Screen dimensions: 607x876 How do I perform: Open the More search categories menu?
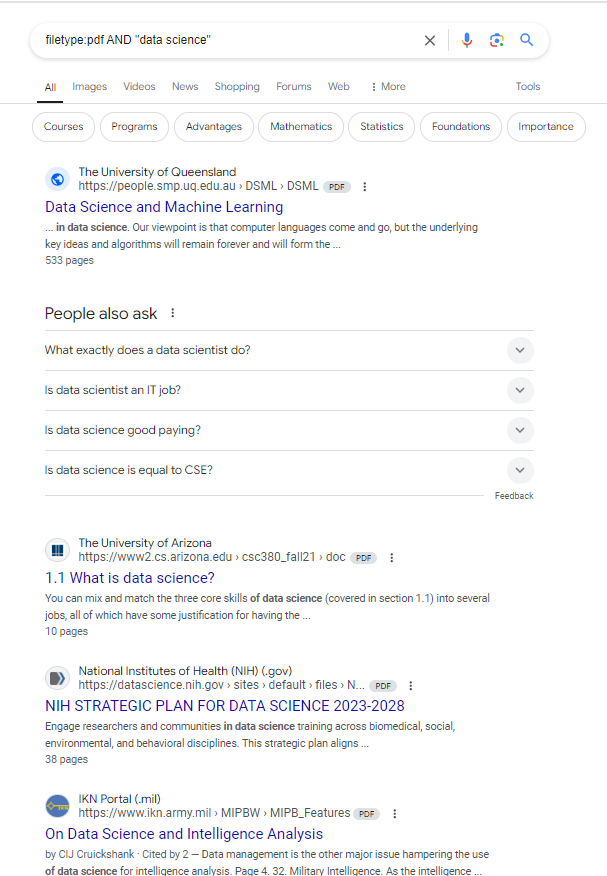(x=388, y=87)
